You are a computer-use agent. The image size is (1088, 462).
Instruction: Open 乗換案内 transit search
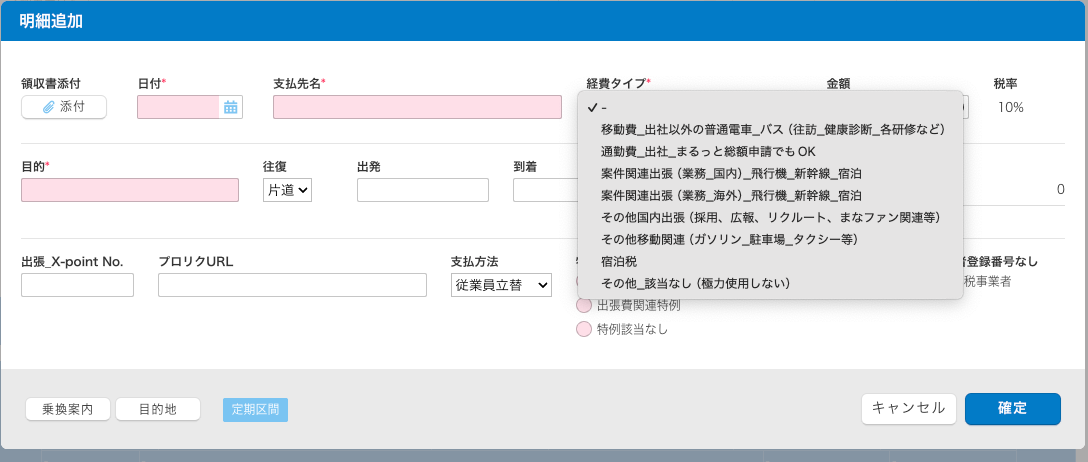coord(68,409)
